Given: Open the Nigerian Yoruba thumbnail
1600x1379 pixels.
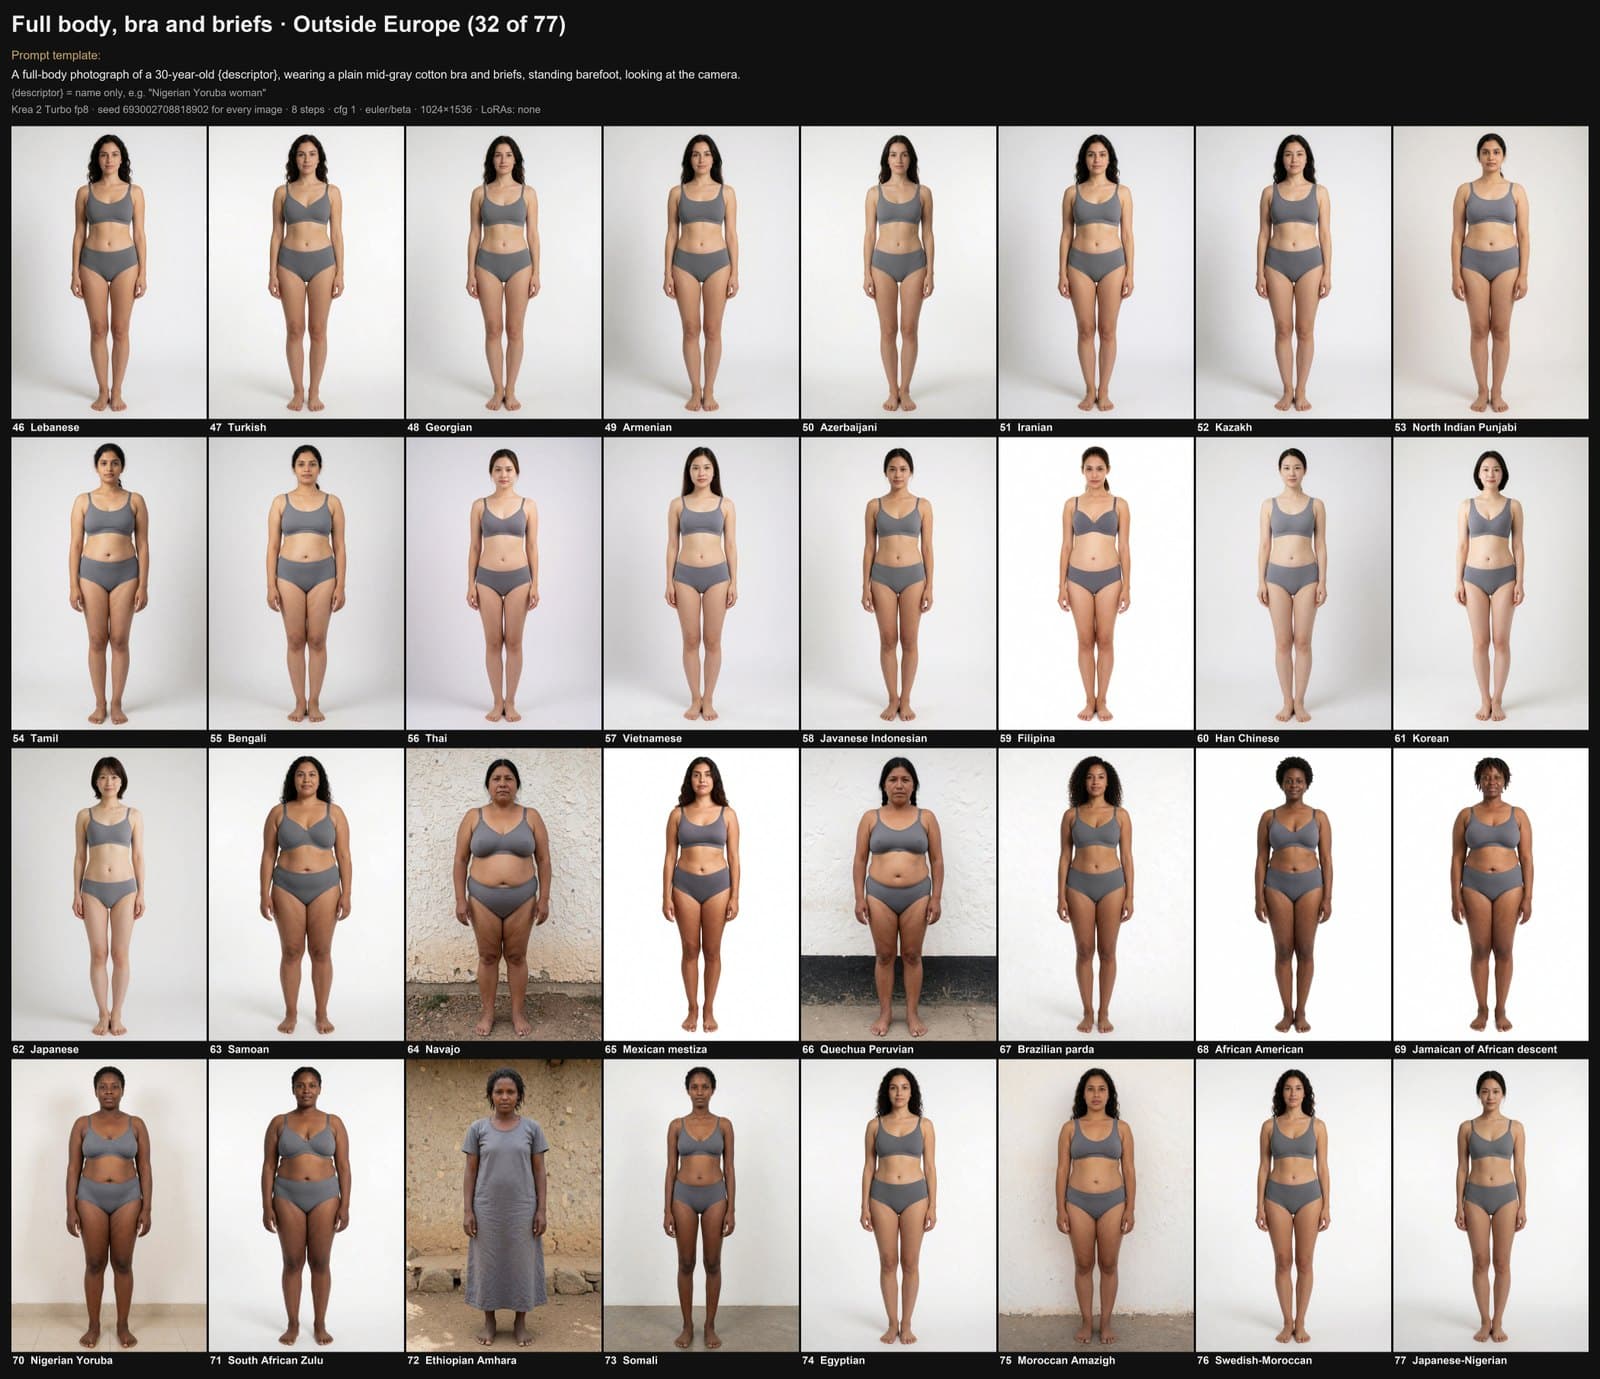Looking at the screenshot, I should coord(109,1205).
